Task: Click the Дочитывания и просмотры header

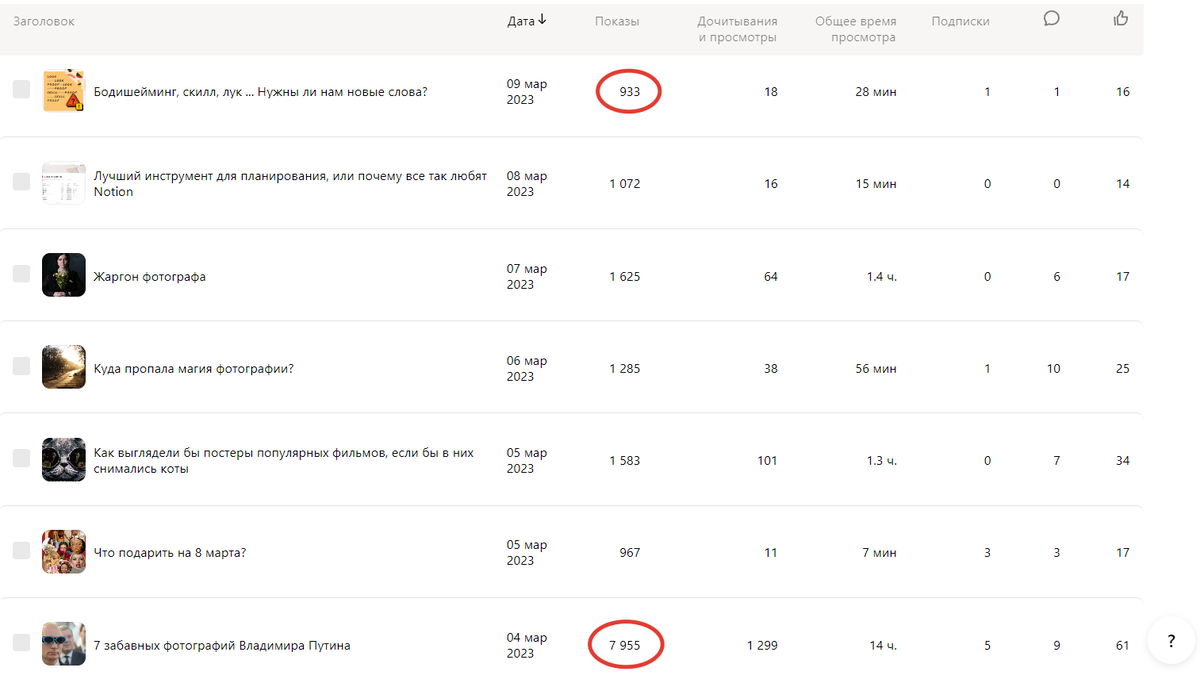Action: (x=737, y=29)
